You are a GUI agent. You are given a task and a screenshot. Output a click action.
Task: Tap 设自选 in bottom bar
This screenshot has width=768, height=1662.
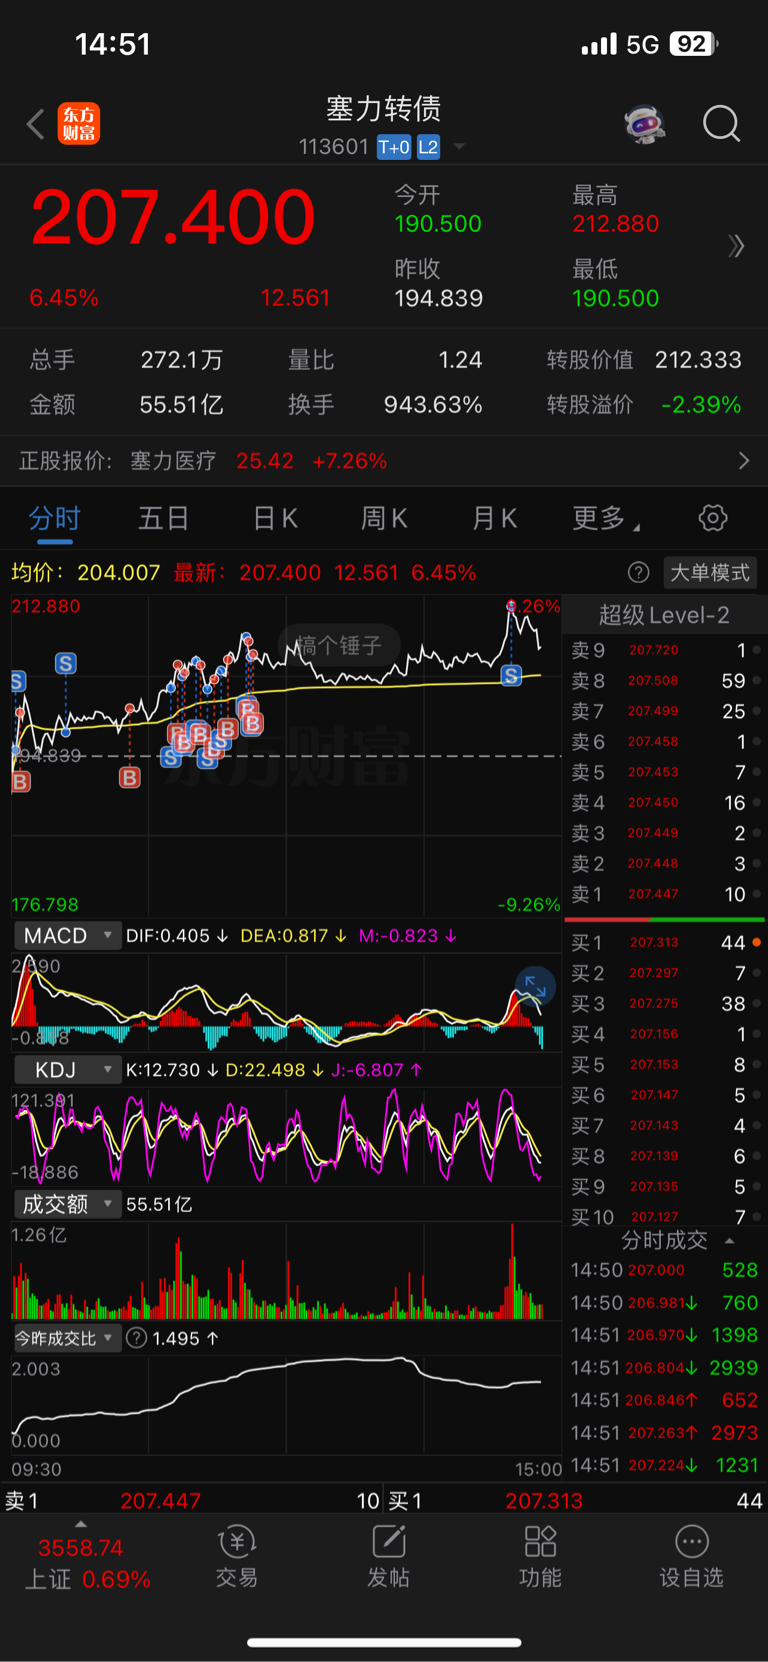[x=691, y=1557]
